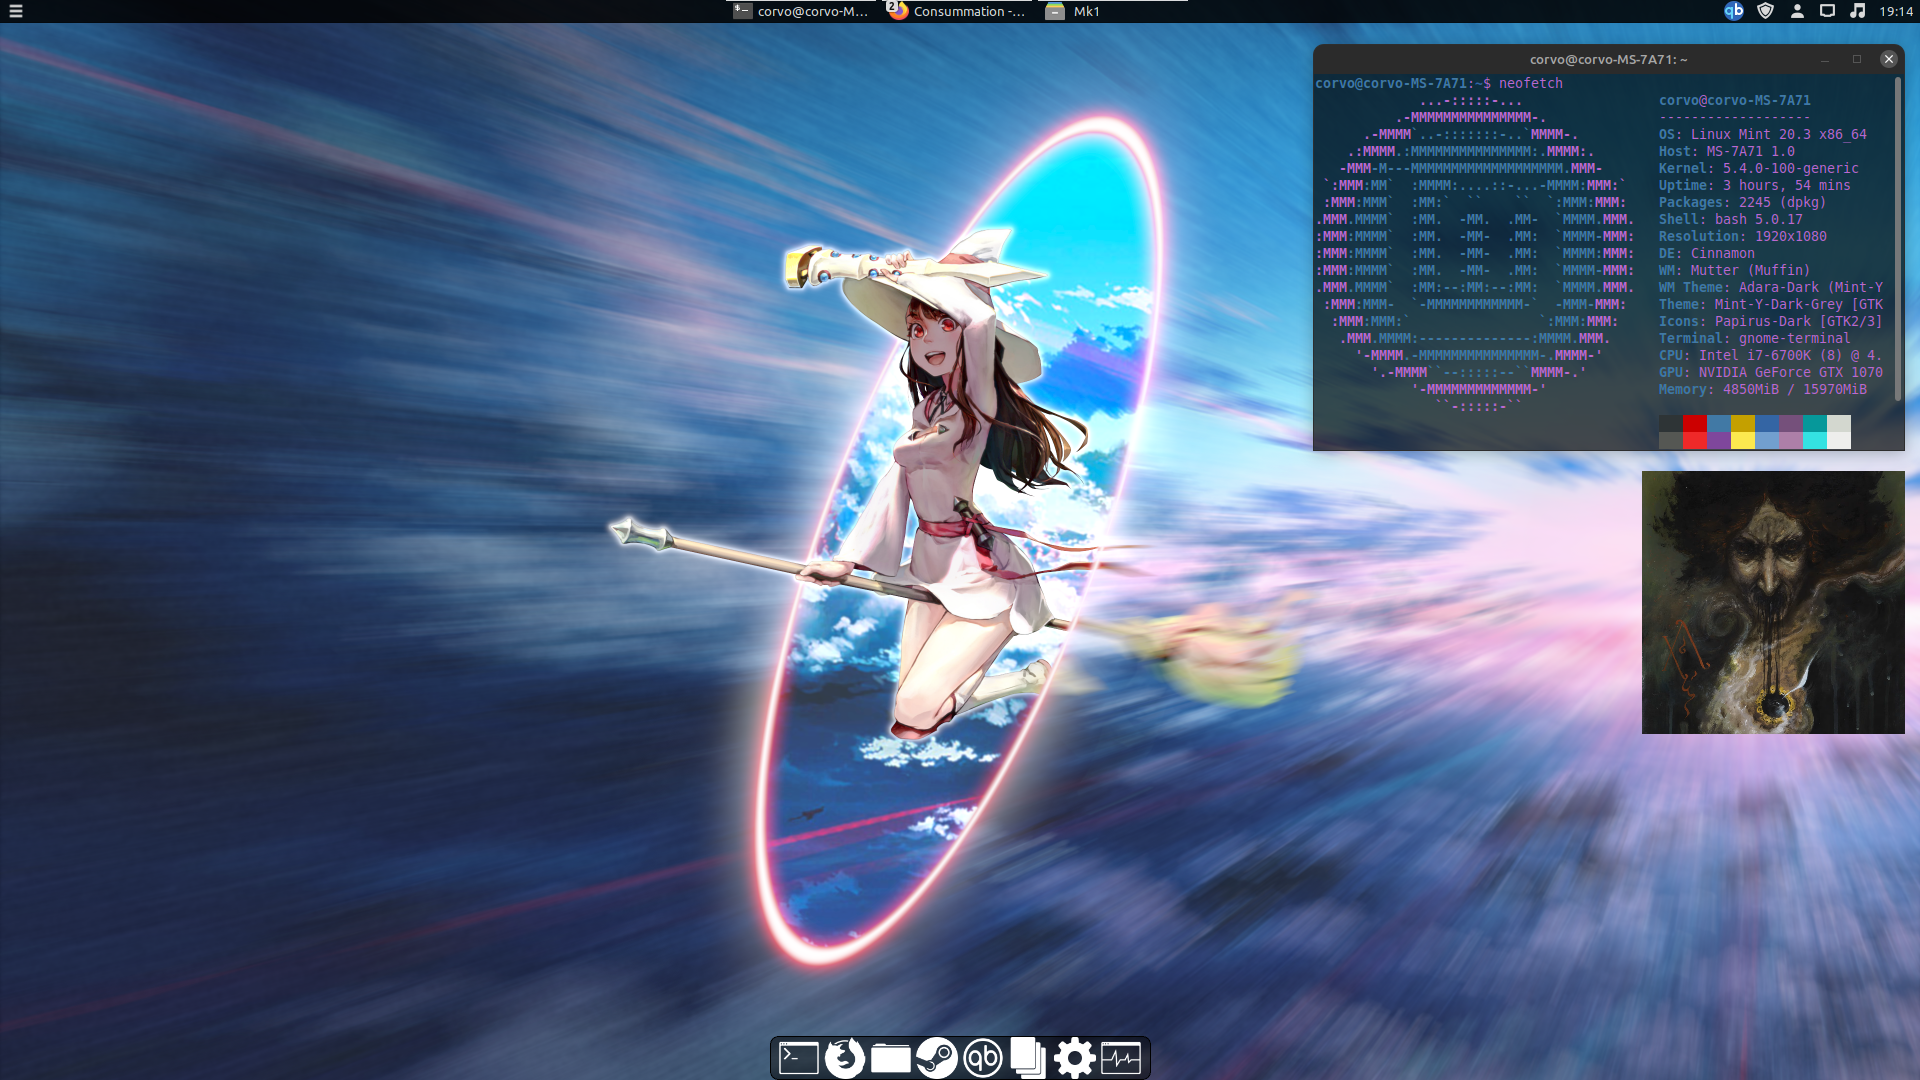The height and width of the screenshot is (1080, 1920).
Task: Switch to Consummation Firefox taskbar window
Action: coord(958,11)
